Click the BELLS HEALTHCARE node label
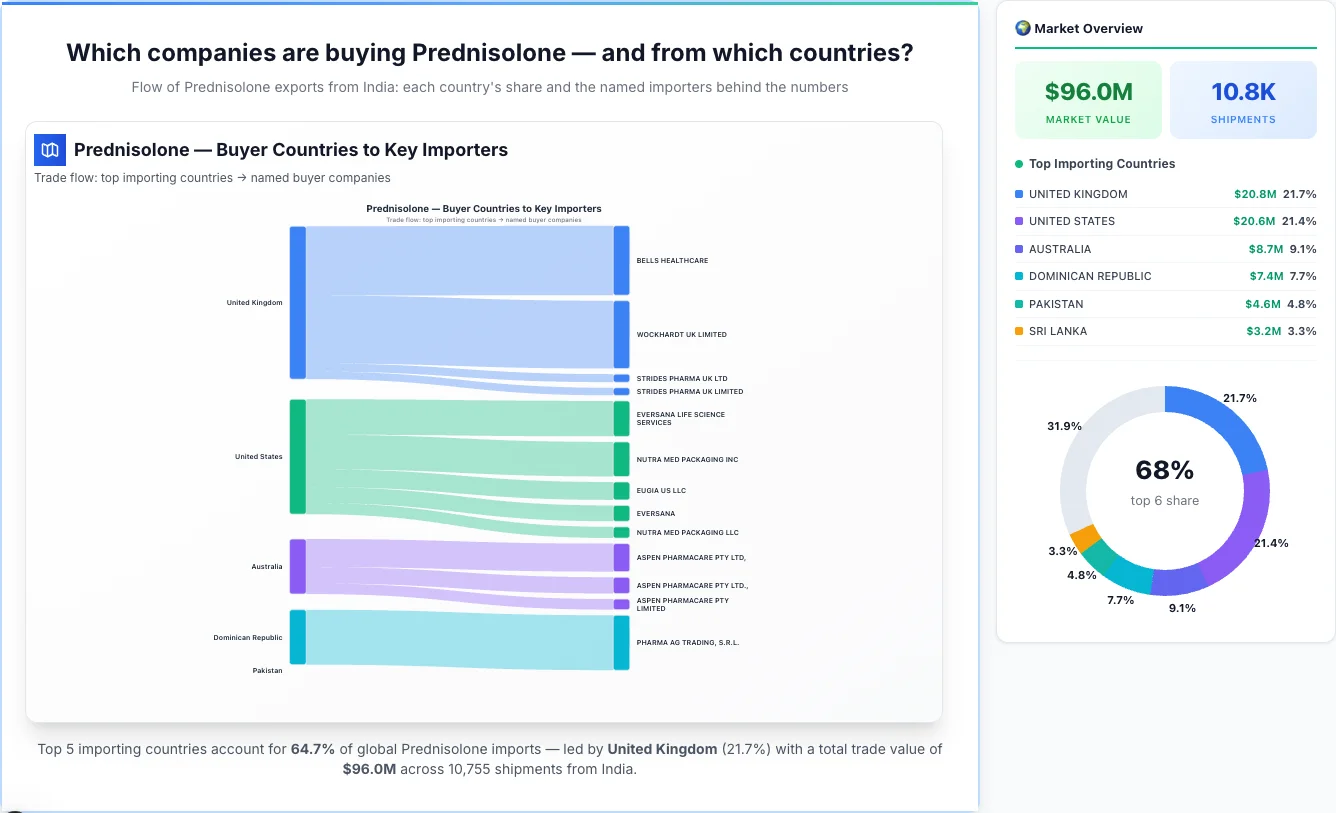The width and height of the screenshot is (1336, 813). tap(670, 260)
